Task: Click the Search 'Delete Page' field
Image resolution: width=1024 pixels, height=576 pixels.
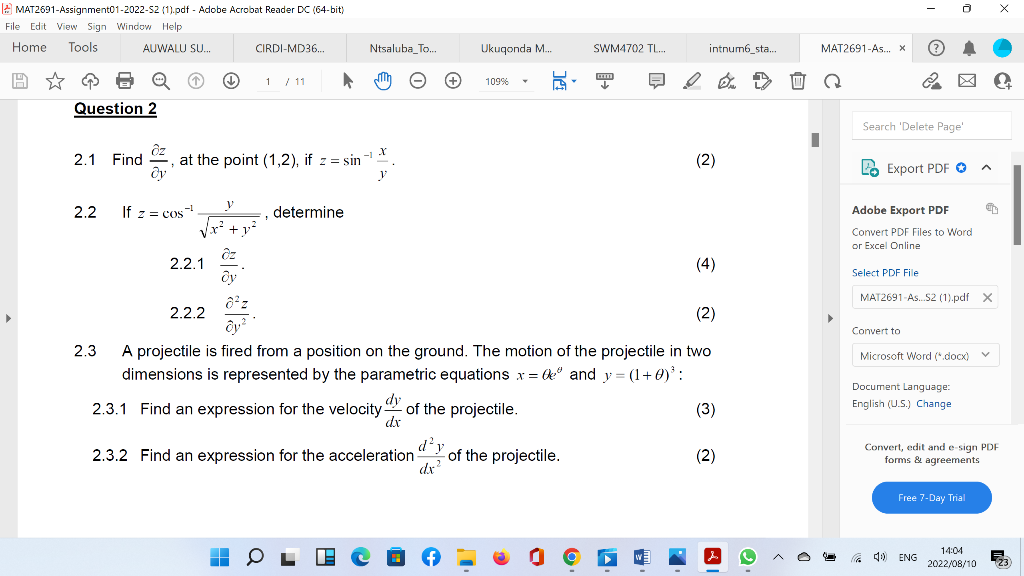Action: click(931, 125)
